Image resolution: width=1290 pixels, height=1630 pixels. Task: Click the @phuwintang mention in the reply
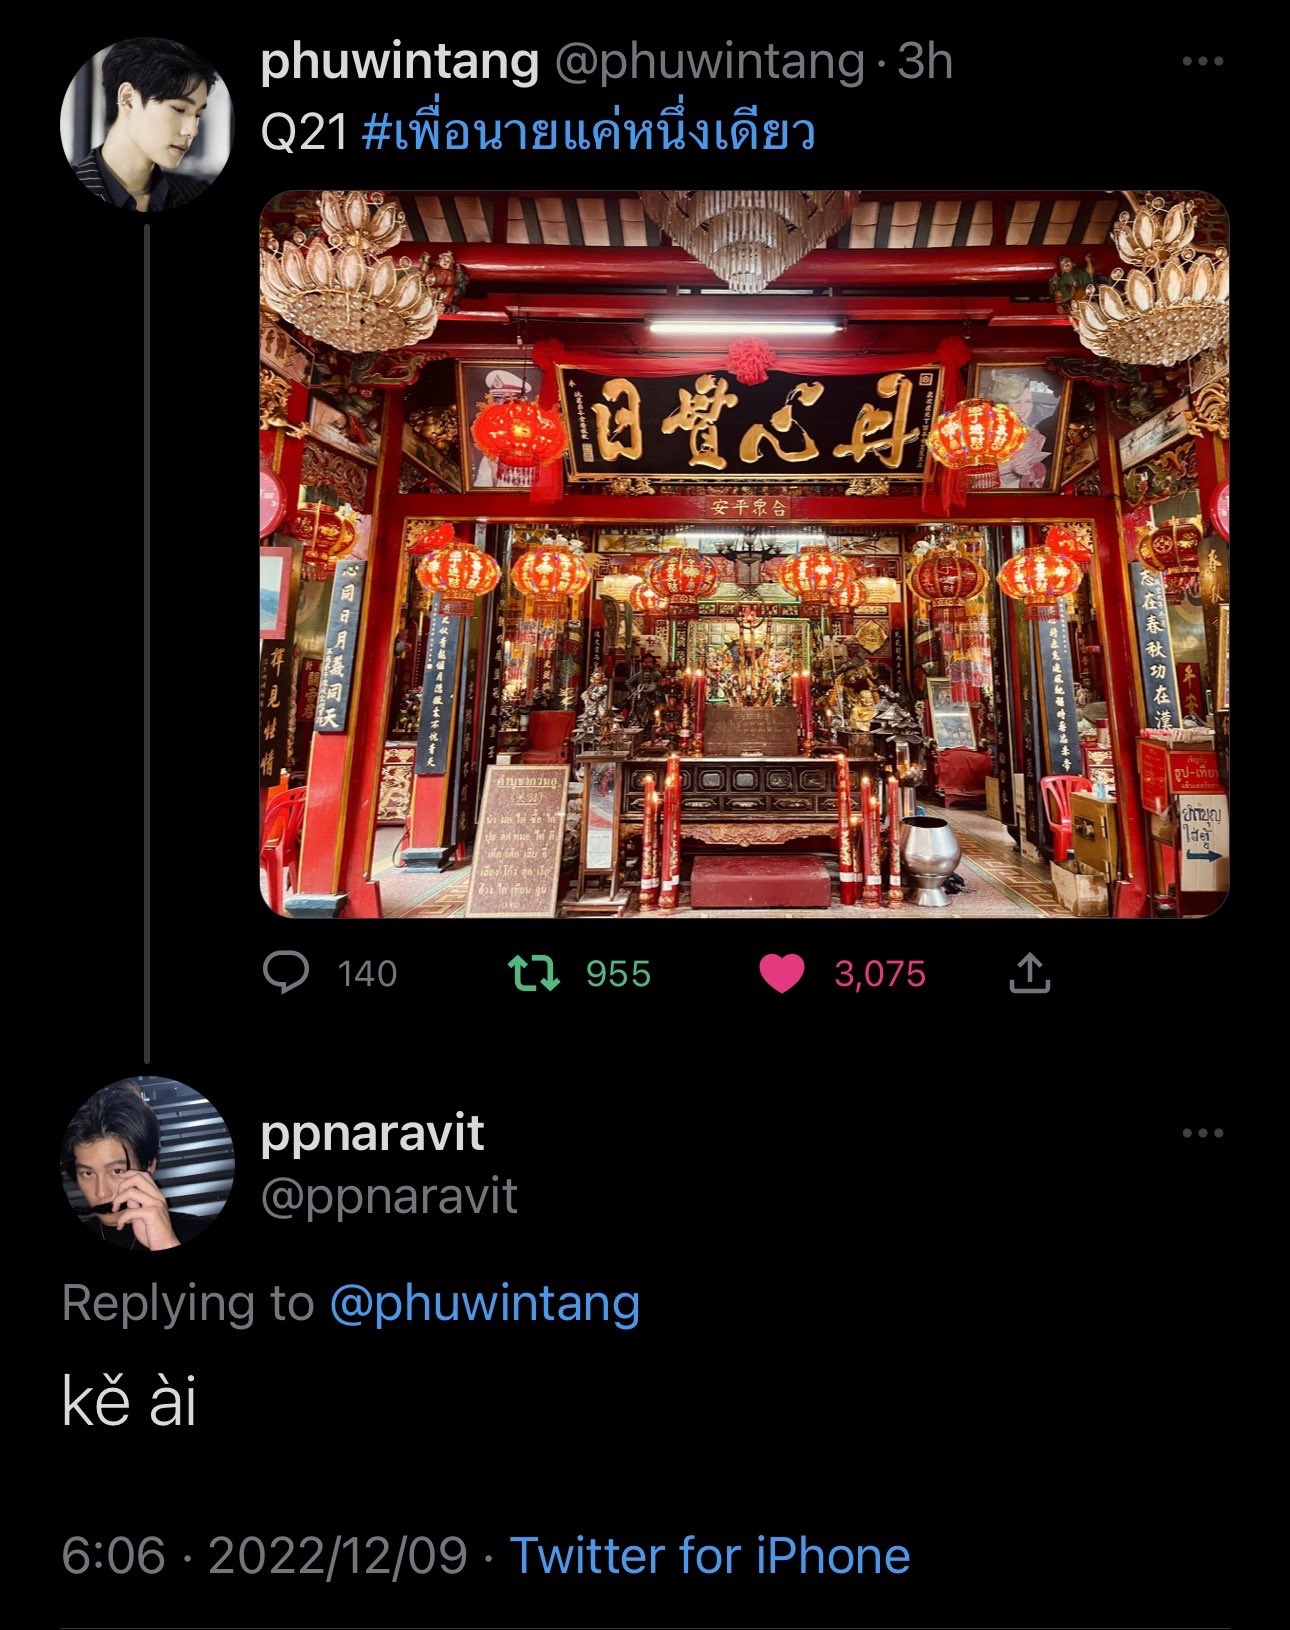coord(485,1304)
